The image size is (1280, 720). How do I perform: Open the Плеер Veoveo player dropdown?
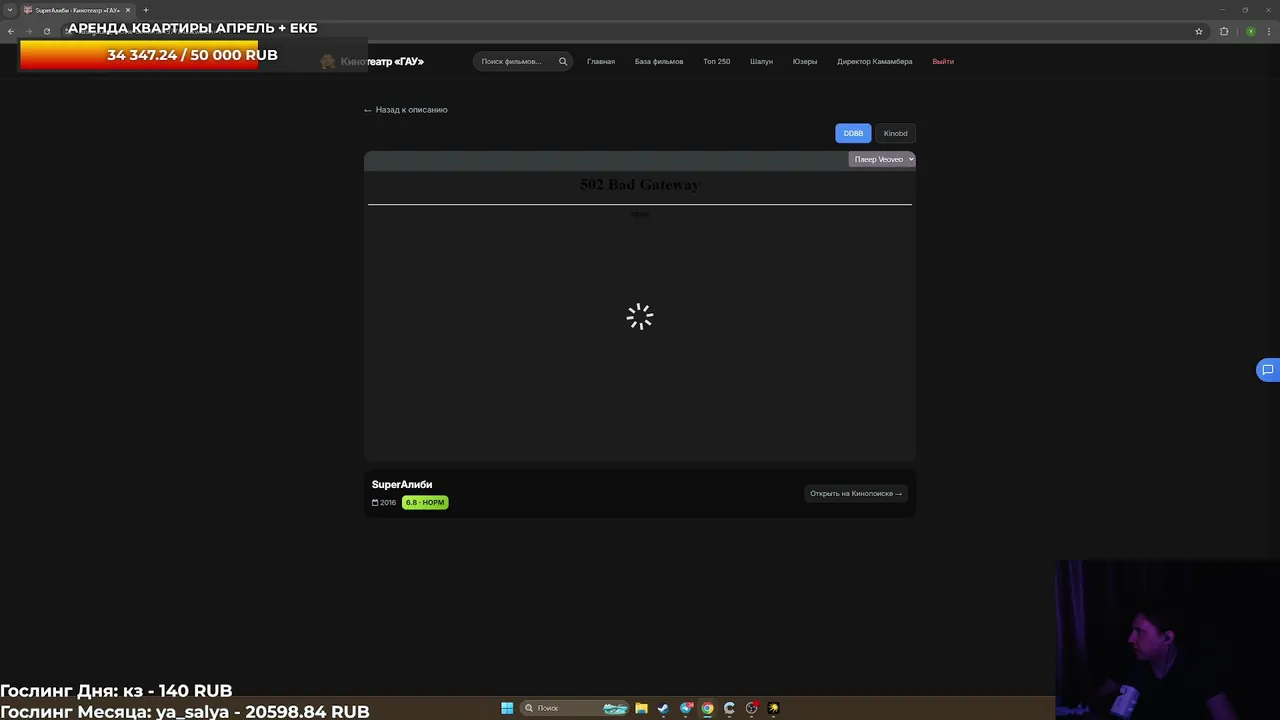point(882,159)
